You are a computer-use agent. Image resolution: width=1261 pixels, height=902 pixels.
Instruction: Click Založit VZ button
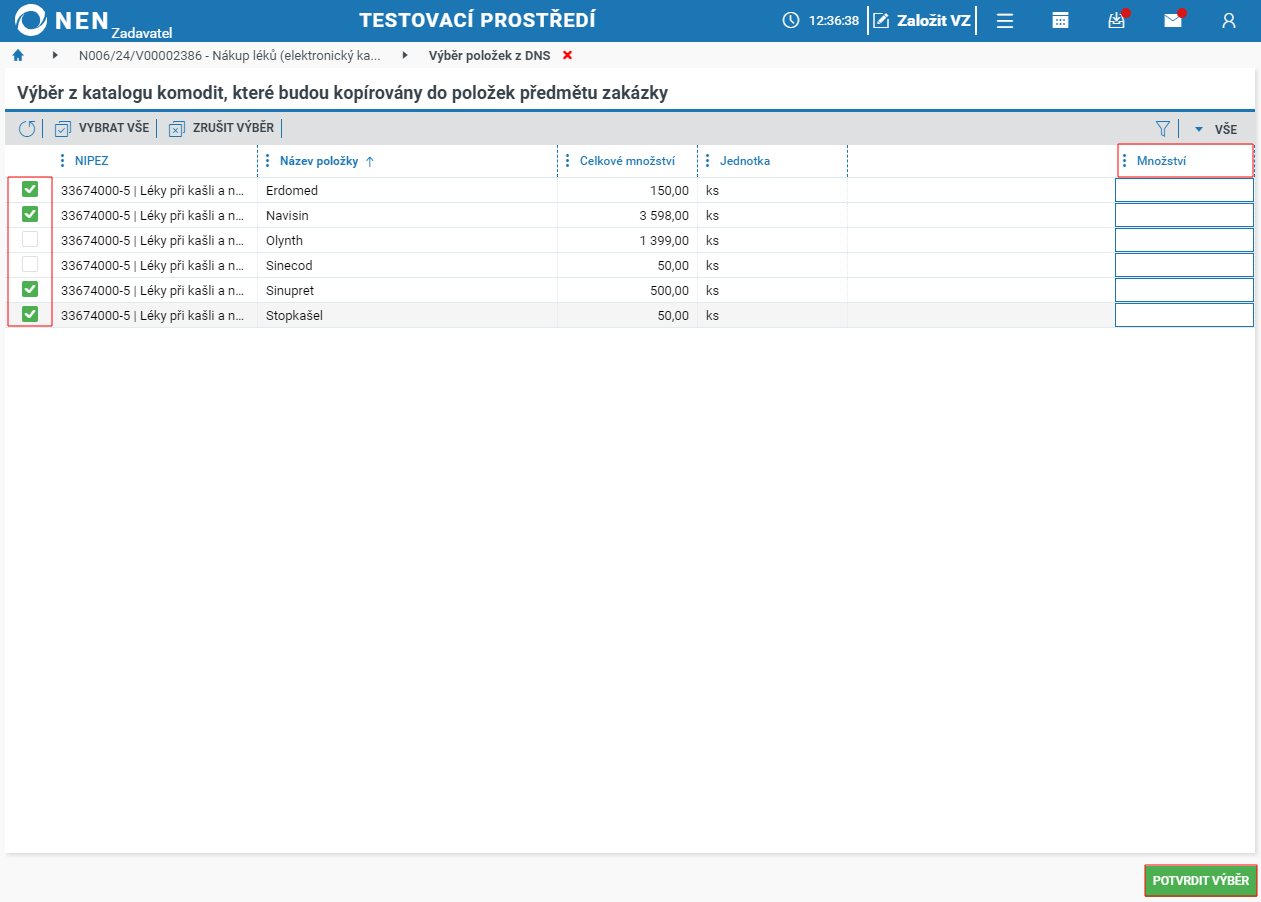click(x=922, y=20)
